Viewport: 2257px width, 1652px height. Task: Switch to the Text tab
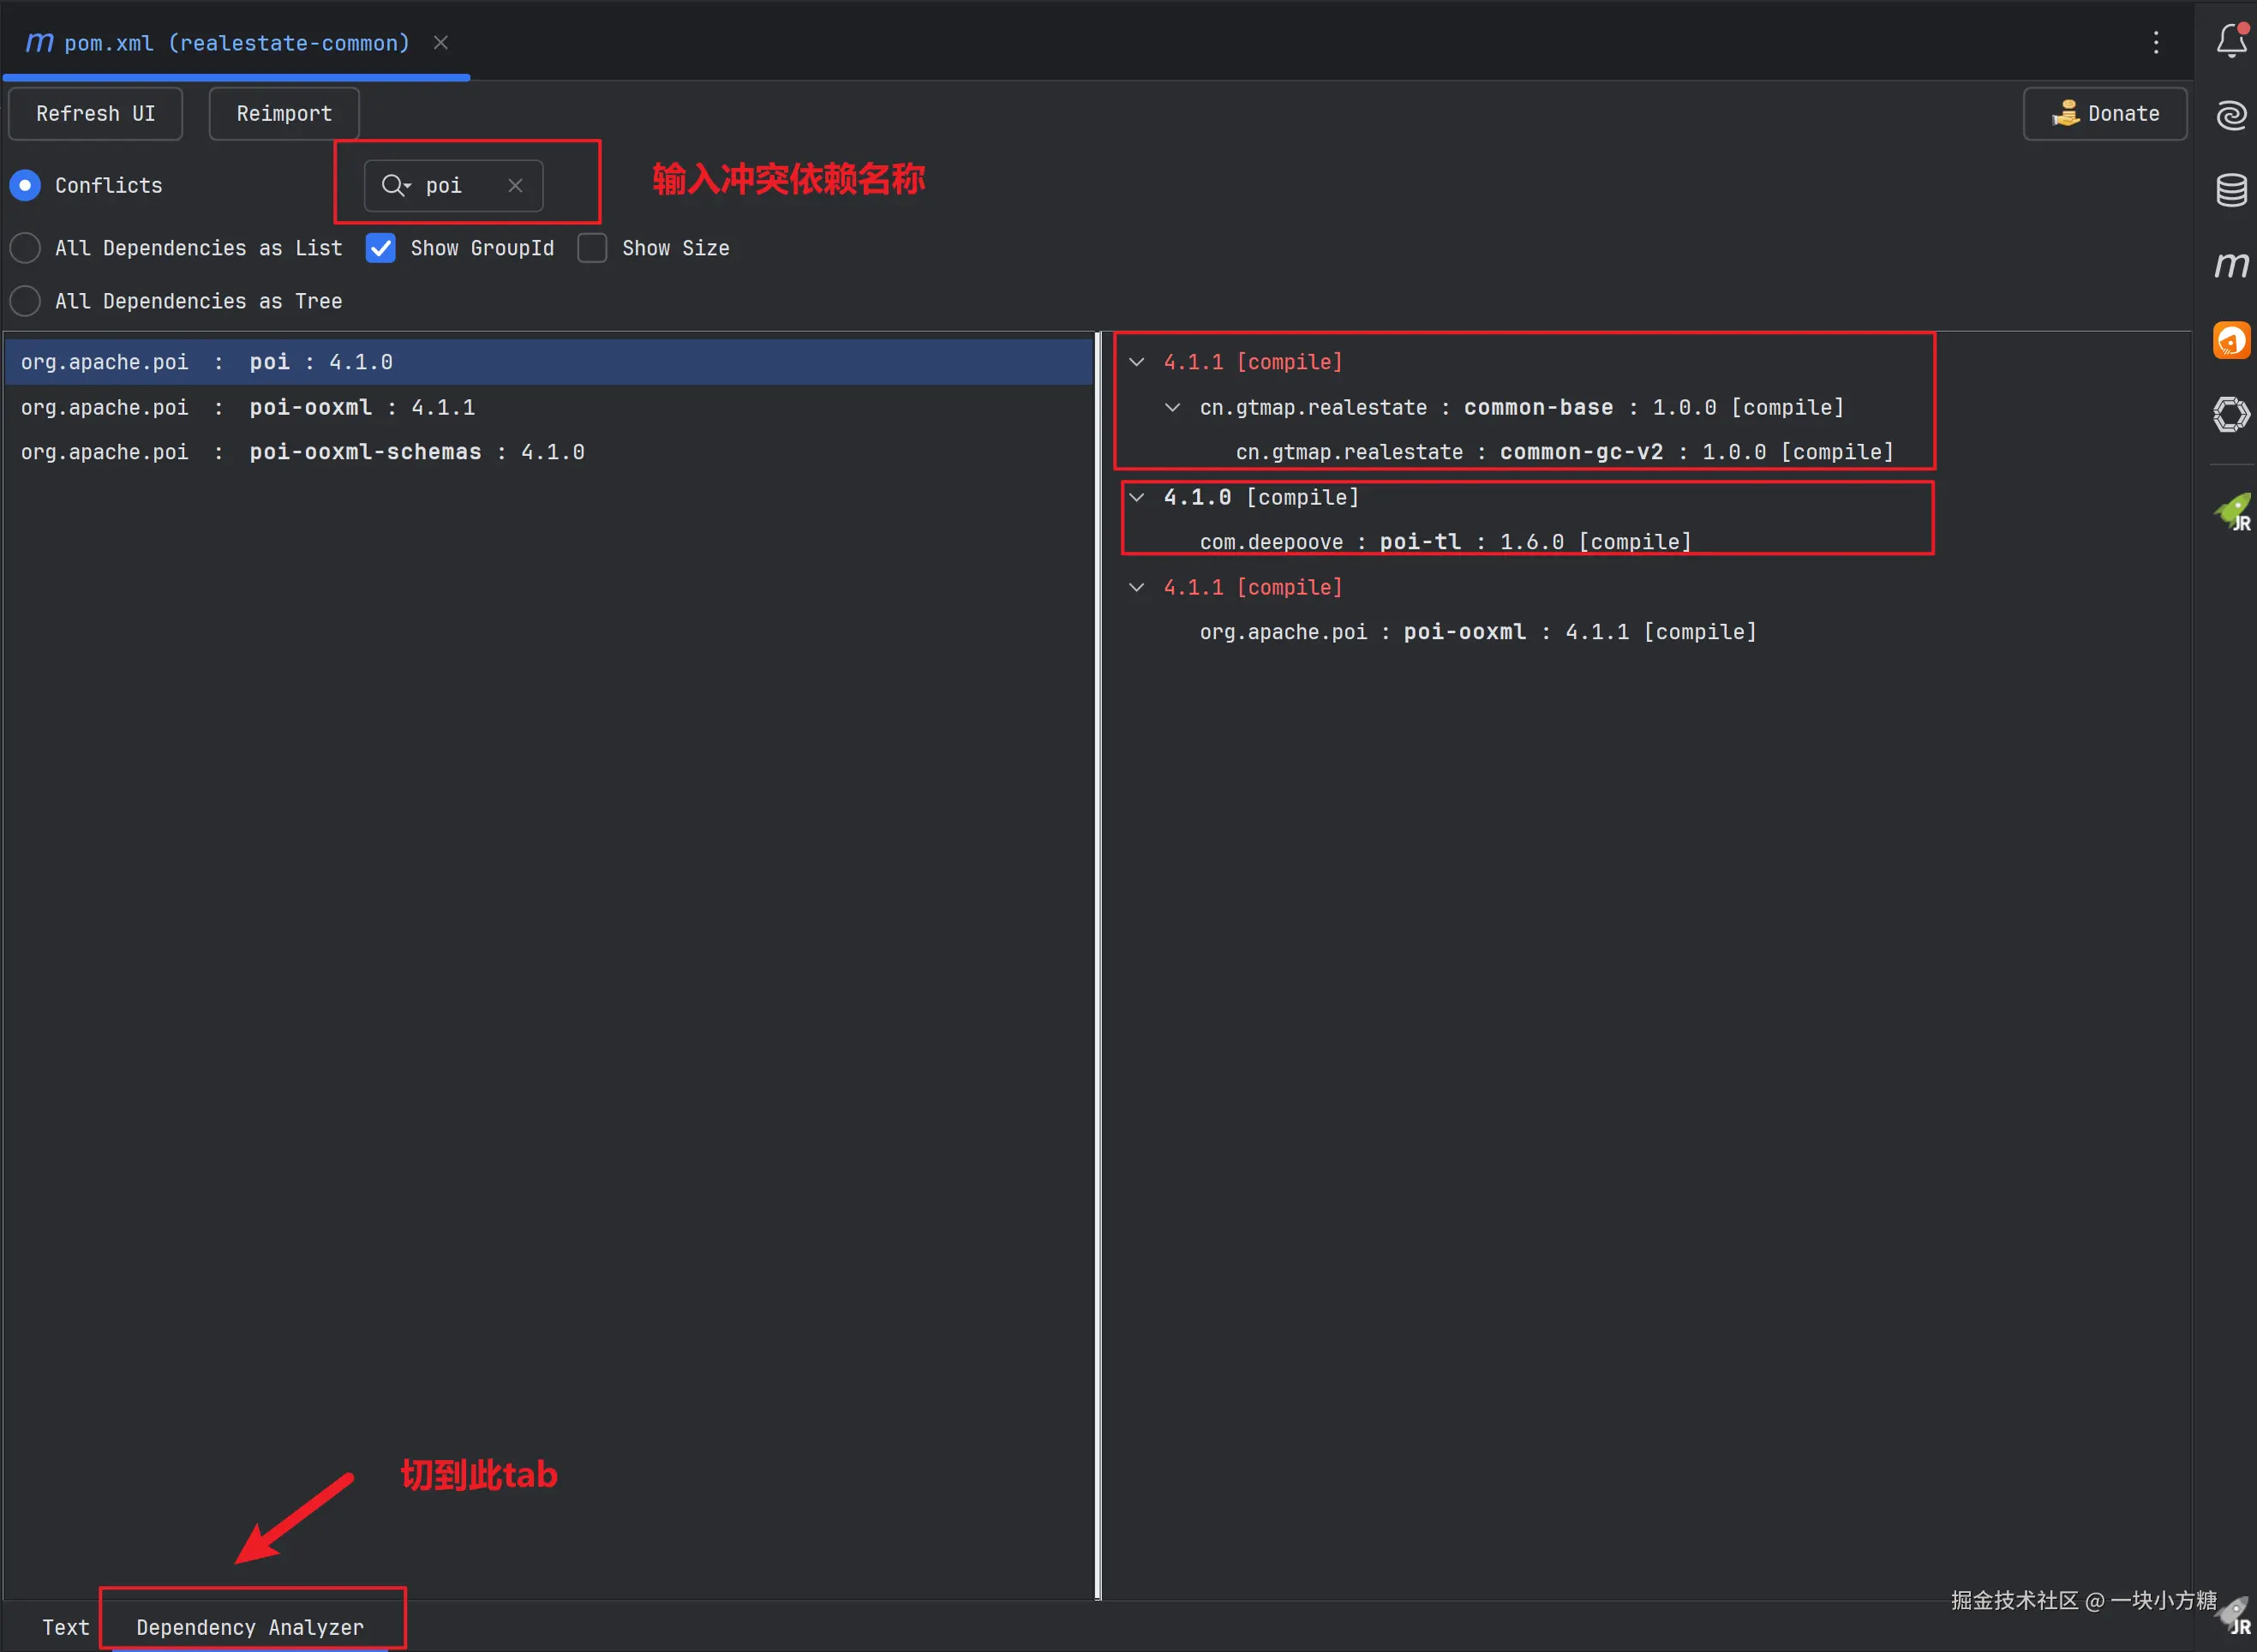click(65, 1627)
